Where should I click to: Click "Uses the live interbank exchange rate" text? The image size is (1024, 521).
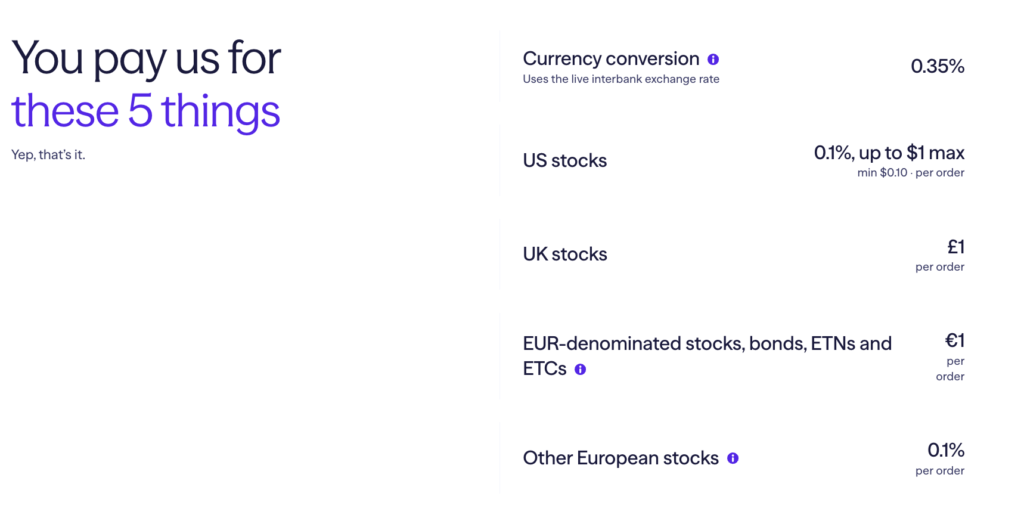[621, 79]
